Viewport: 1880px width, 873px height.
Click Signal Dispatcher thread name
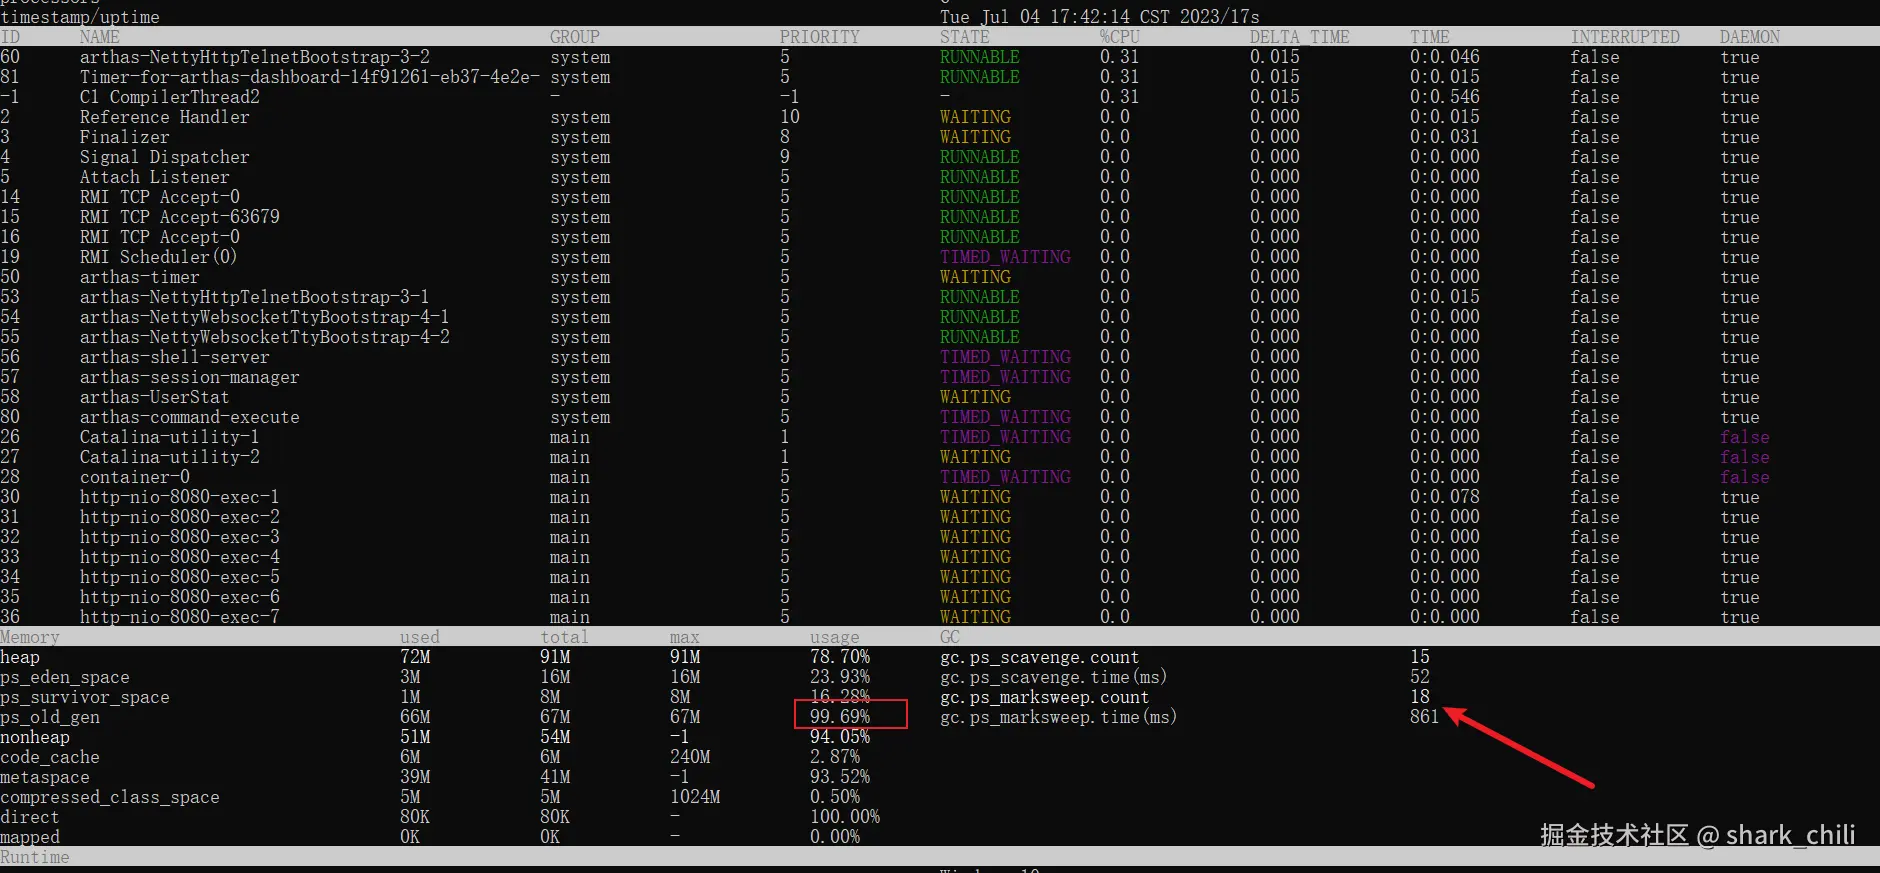tap(165, 157)
